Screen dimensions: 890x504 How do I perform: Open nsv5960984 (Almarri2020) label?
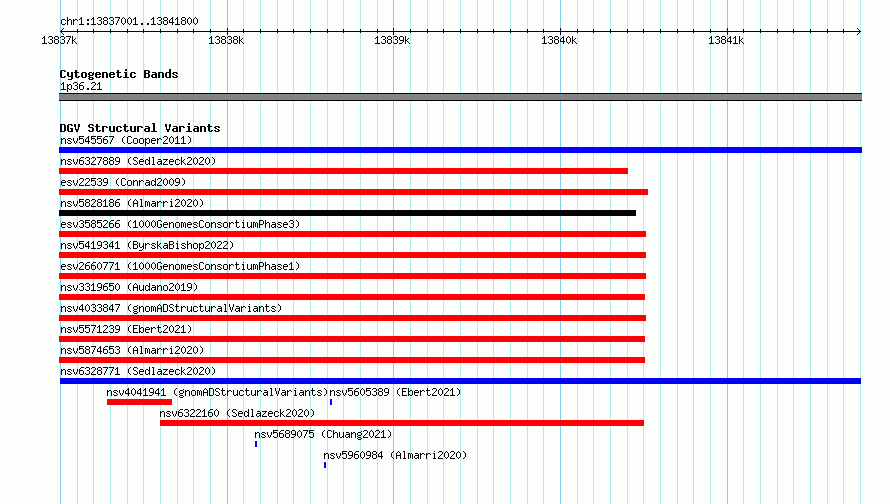pos(395,455)
